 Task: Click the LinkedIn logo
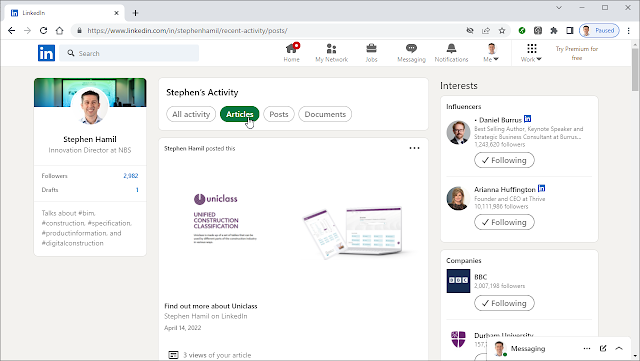pos(46,53)
